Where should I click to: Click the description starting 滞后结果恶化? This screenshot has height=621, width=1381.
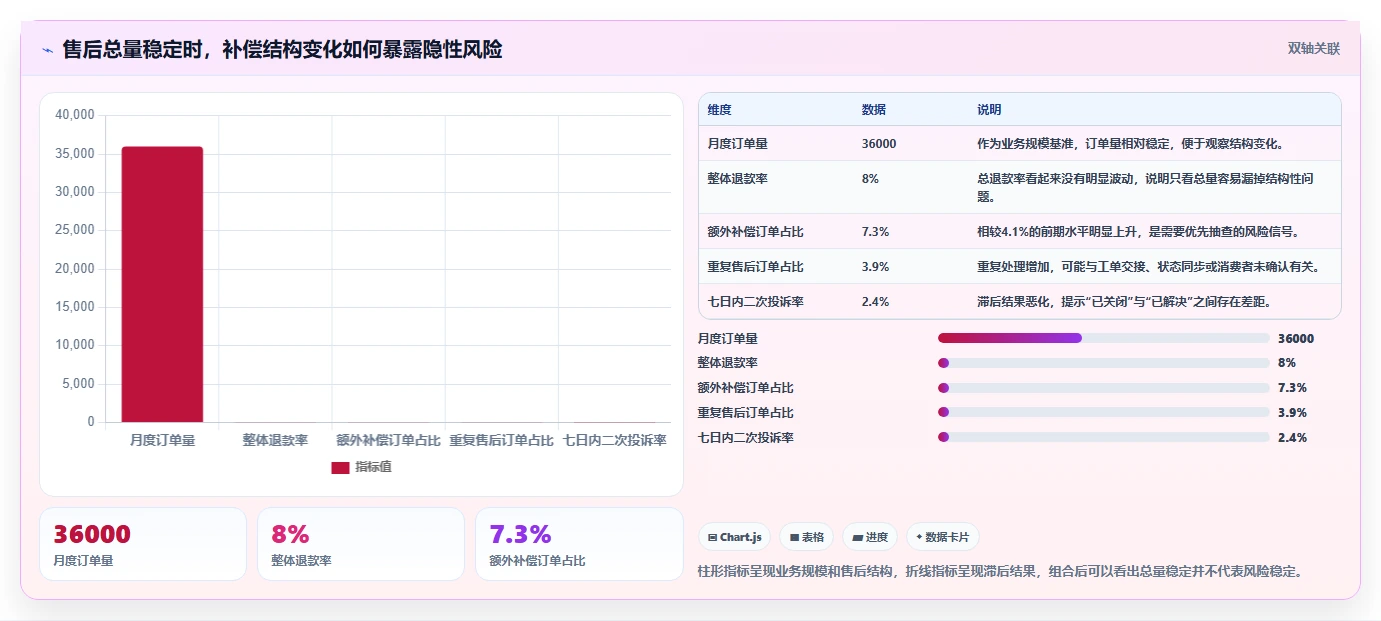click(x=1124, y=301)
